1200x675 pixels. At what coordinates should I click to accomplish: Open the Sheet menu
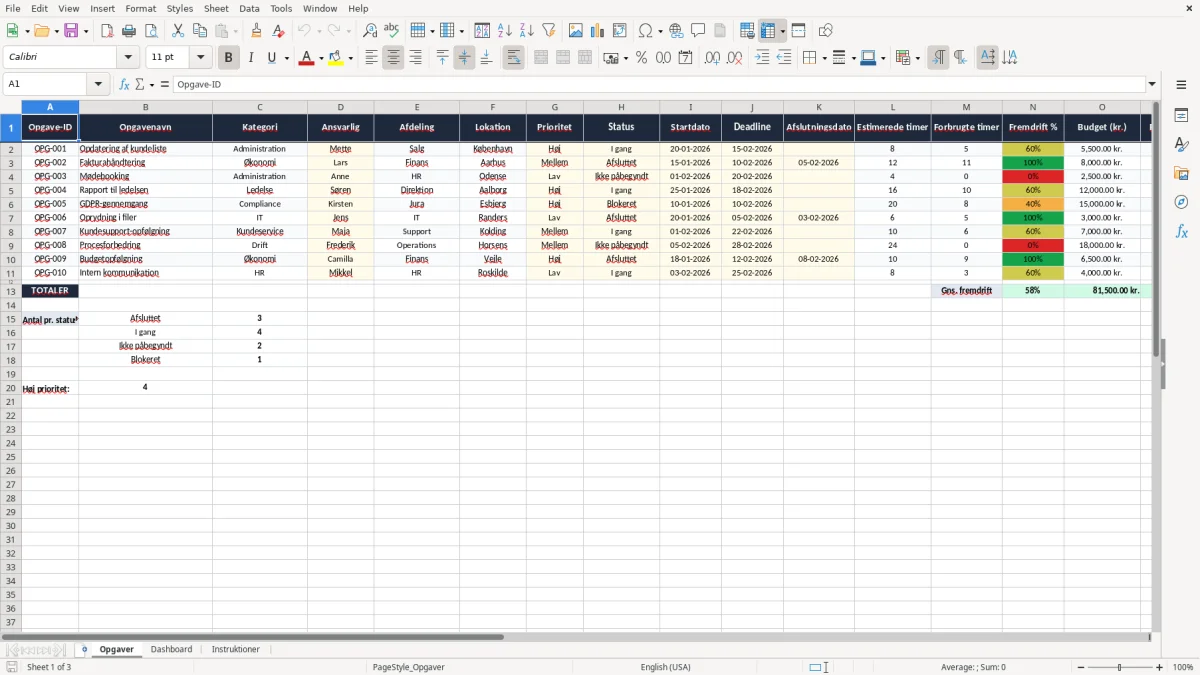(216, 8)
